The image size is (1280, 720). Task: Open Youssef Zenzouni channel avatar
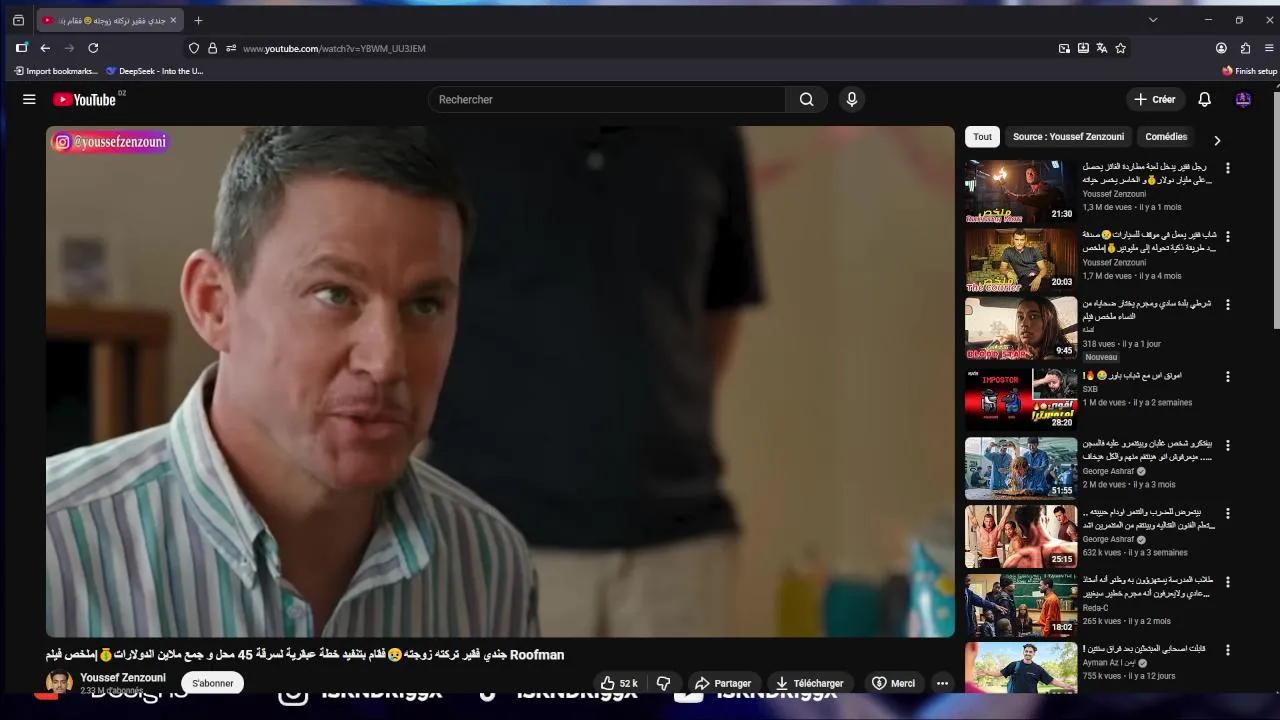[59, 683]
